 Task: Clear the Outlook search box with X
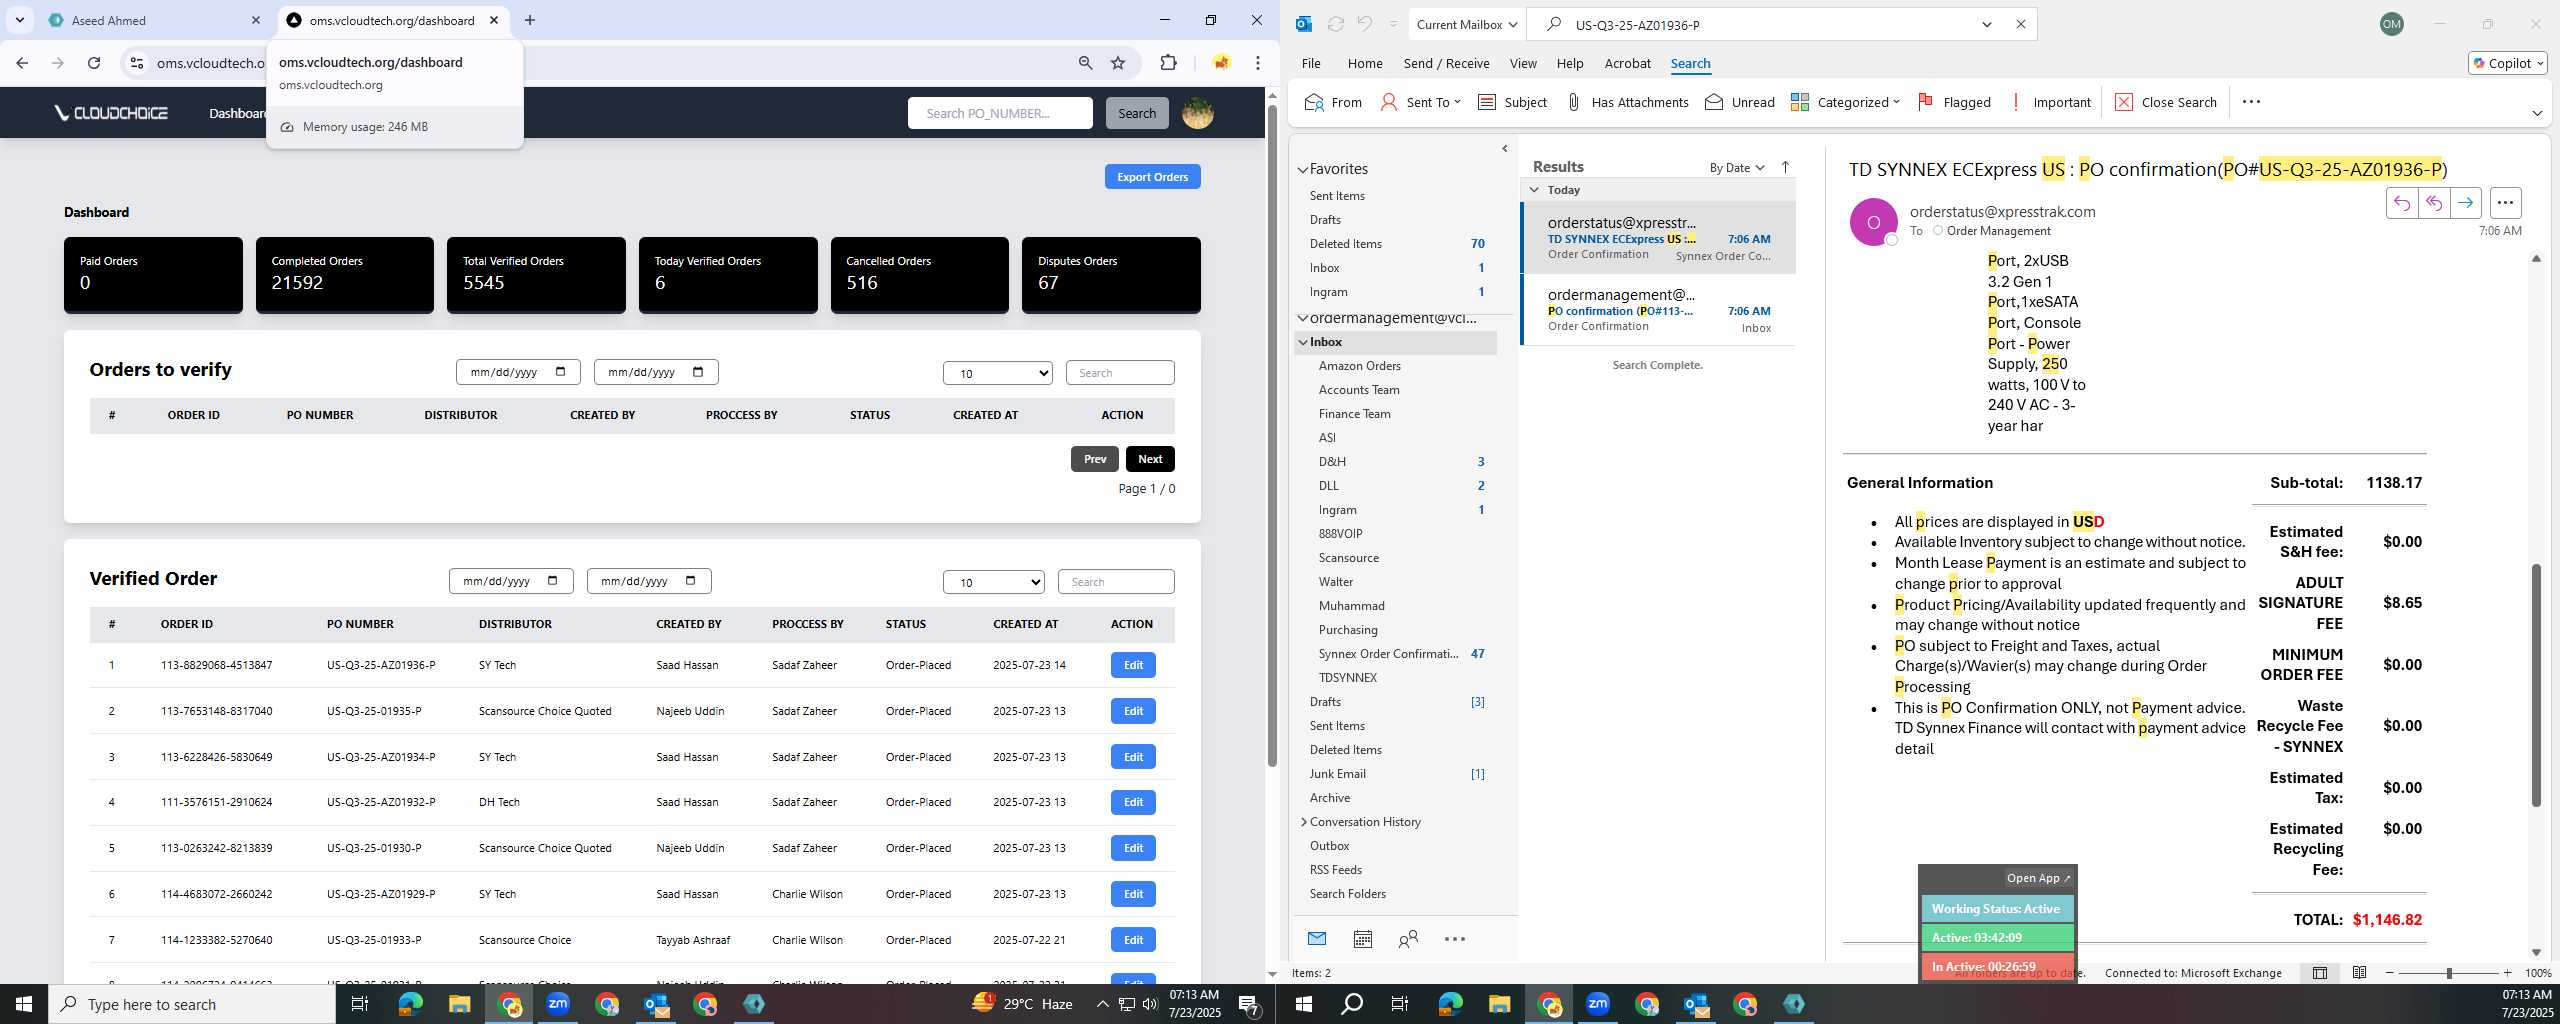click(2021, 24)
